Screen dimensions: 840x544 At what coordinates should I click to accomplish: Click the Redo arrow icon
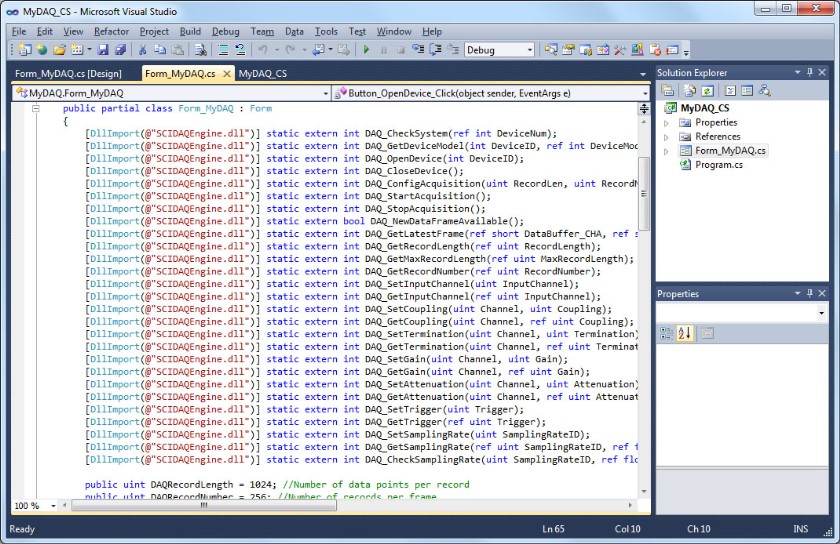click(x=290, y=50)
